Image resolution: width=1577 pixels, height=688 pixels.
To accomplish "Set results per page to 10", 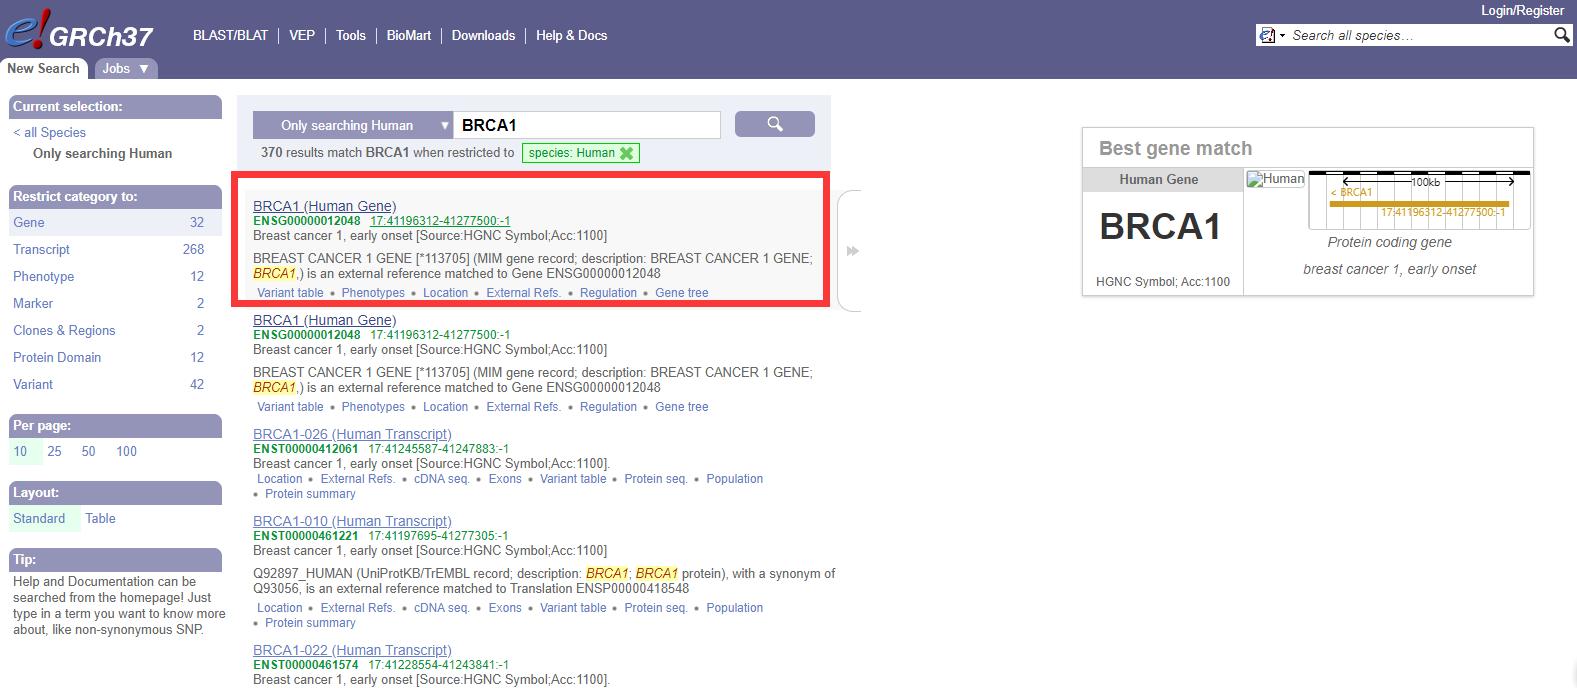I will click(x=20, y=451).
